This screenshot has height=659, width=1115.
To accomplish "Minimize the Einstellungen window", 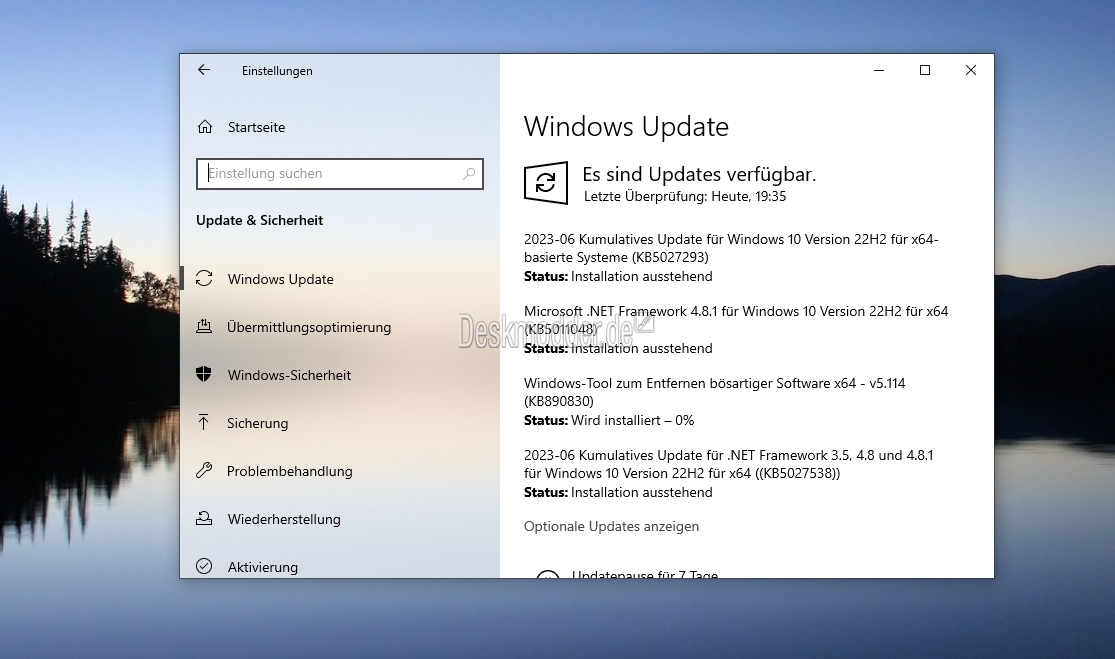I will (879, 70).
